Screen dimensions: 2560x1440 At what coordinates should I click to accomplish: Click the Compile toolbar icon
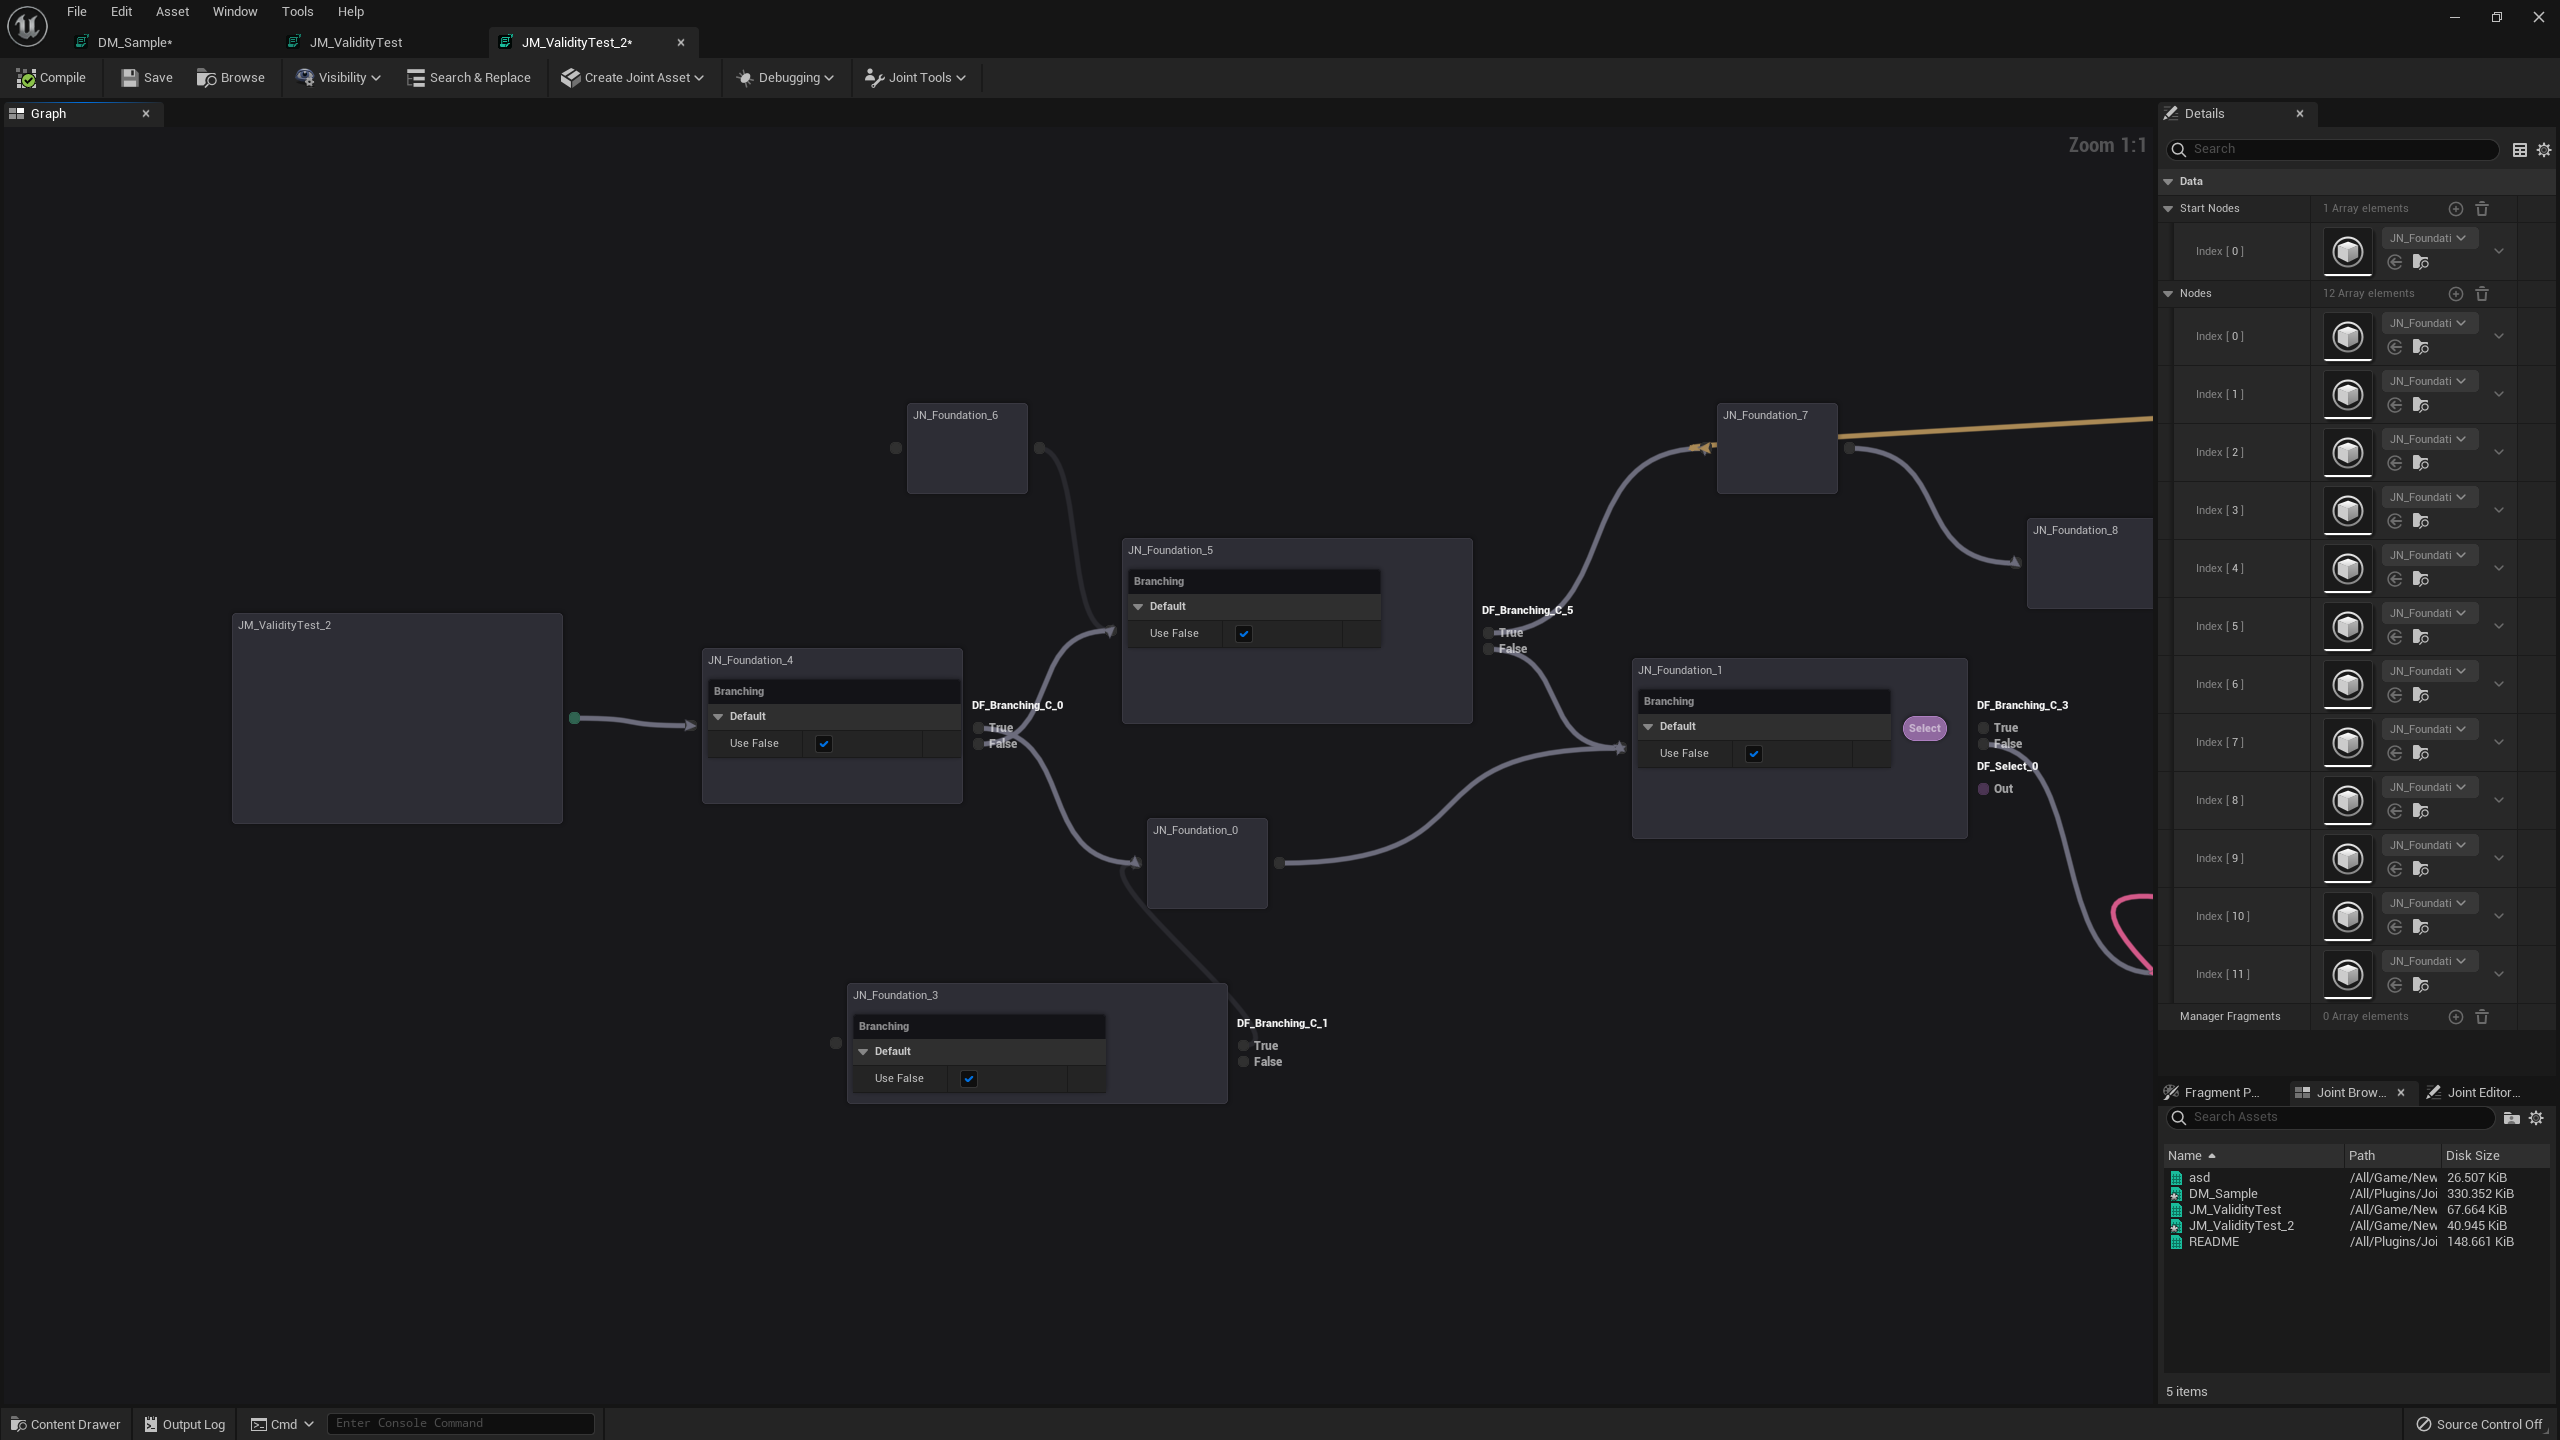27,78
